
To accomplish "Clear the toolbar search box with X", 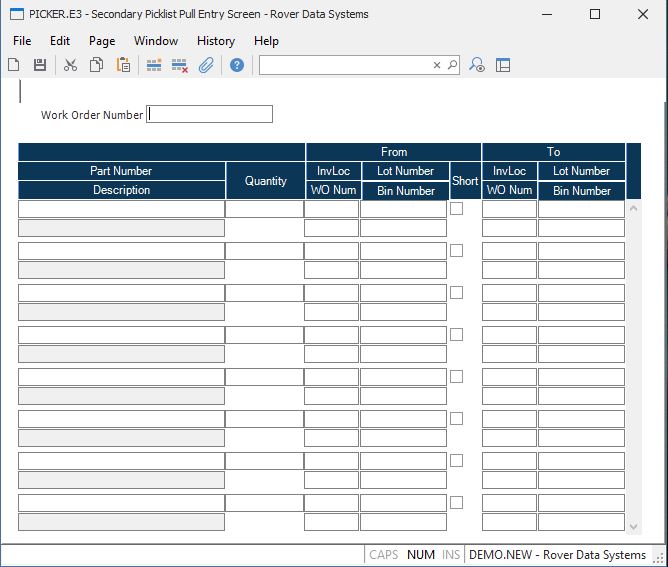I will pyautogui.click(x=437, y=65).
